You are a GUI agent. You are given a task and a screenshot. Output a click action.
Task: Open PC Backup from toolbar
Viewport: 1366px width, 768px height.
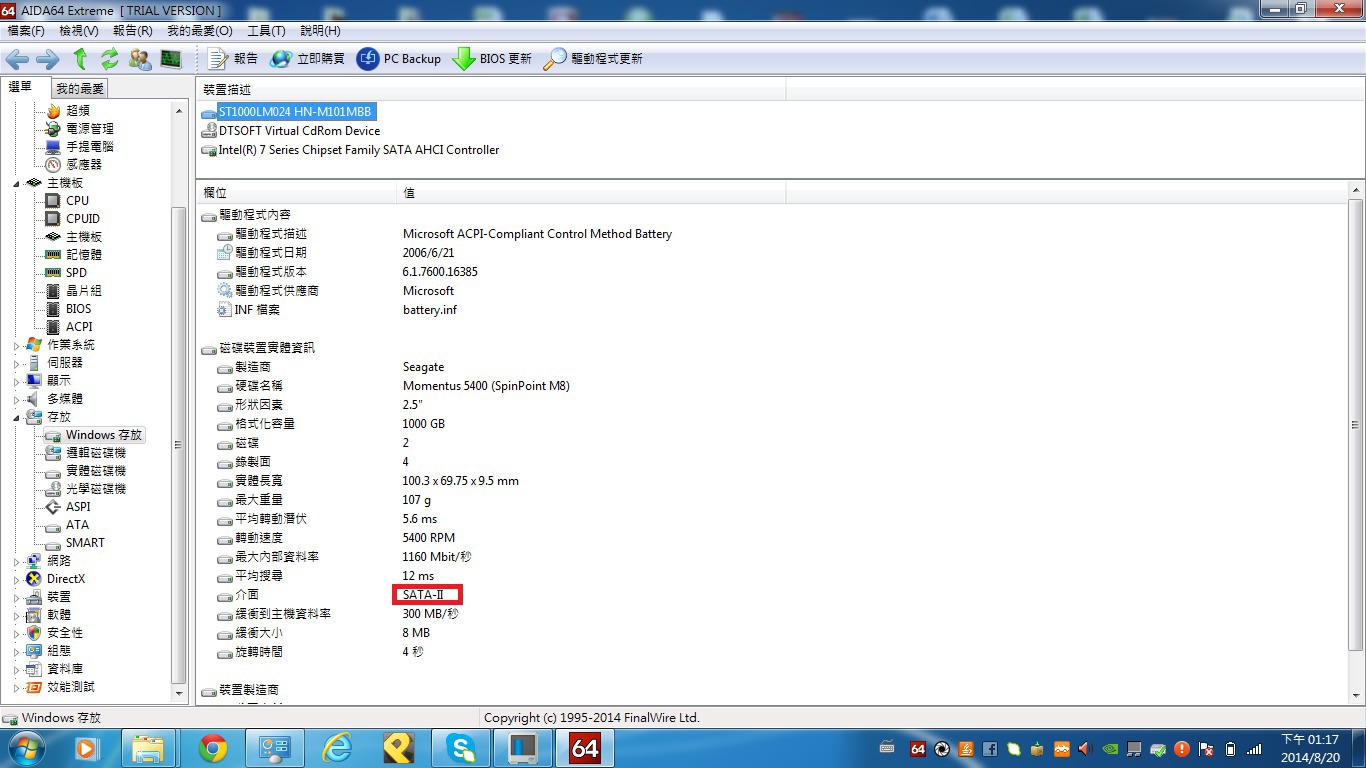click(398, 59)
